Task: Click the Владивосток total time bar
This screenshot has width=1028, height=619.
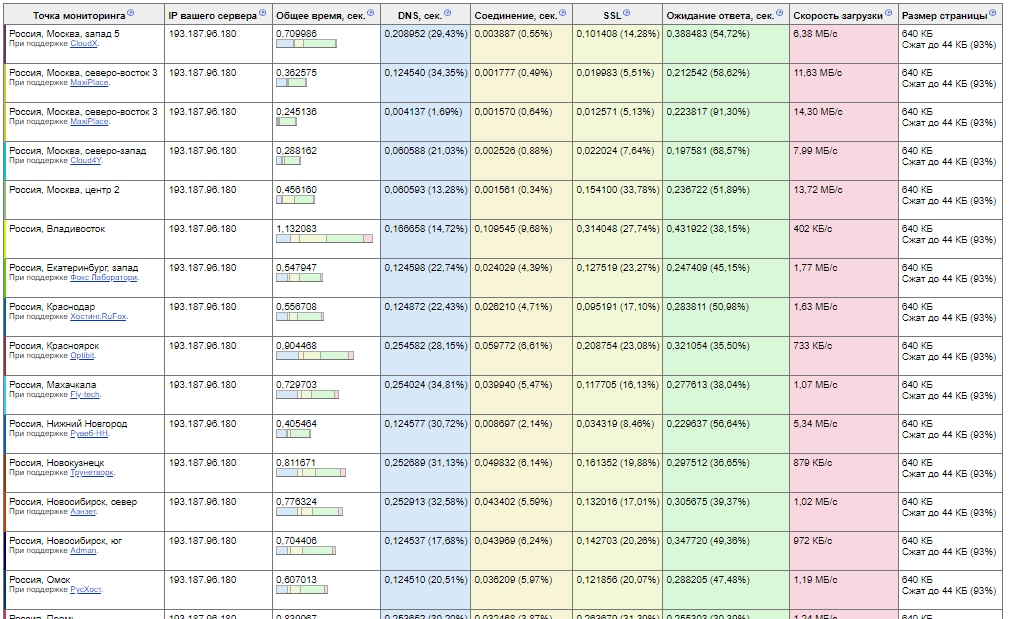Action: (324, 238)
